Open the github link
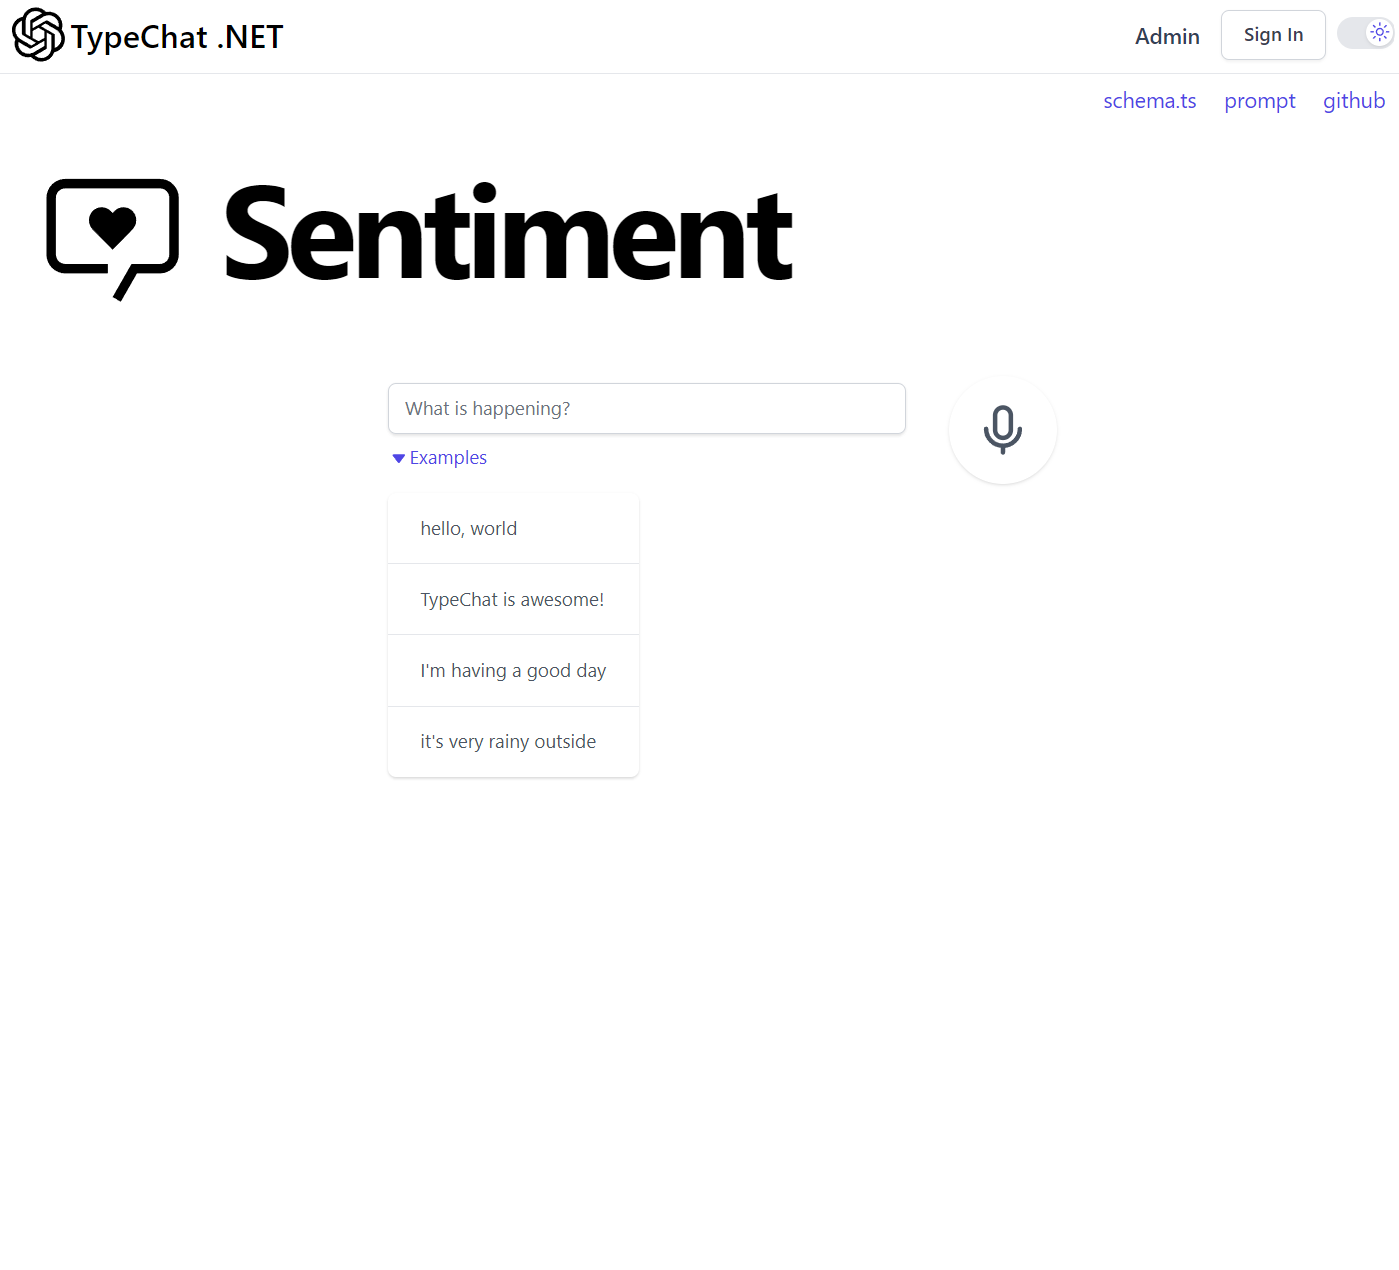The height and width of the screenshot is (1270, 1399). coord(1354,101)
